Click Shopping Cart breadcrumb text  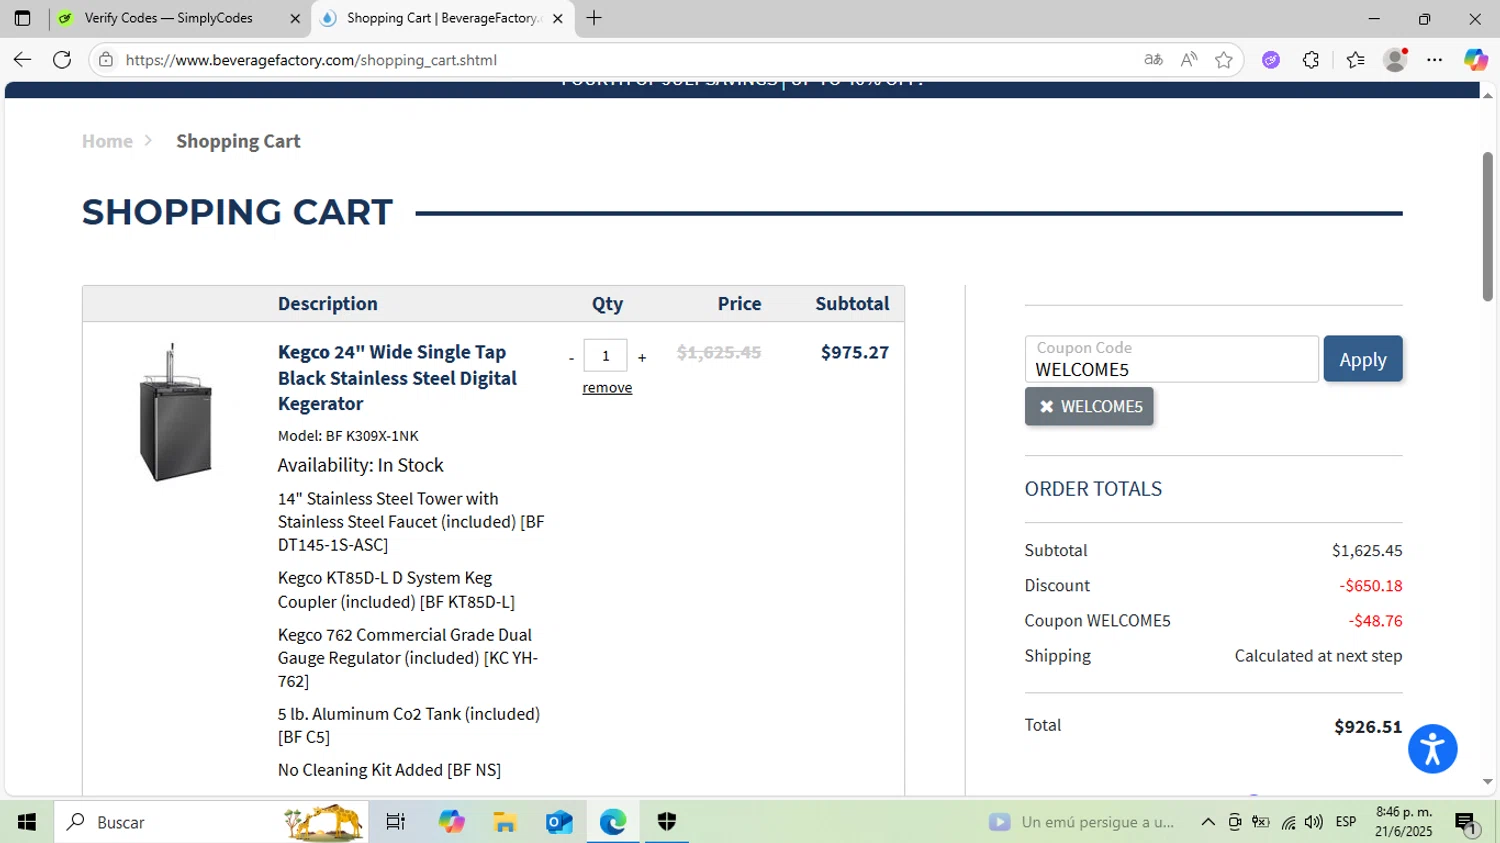point(238,141)
